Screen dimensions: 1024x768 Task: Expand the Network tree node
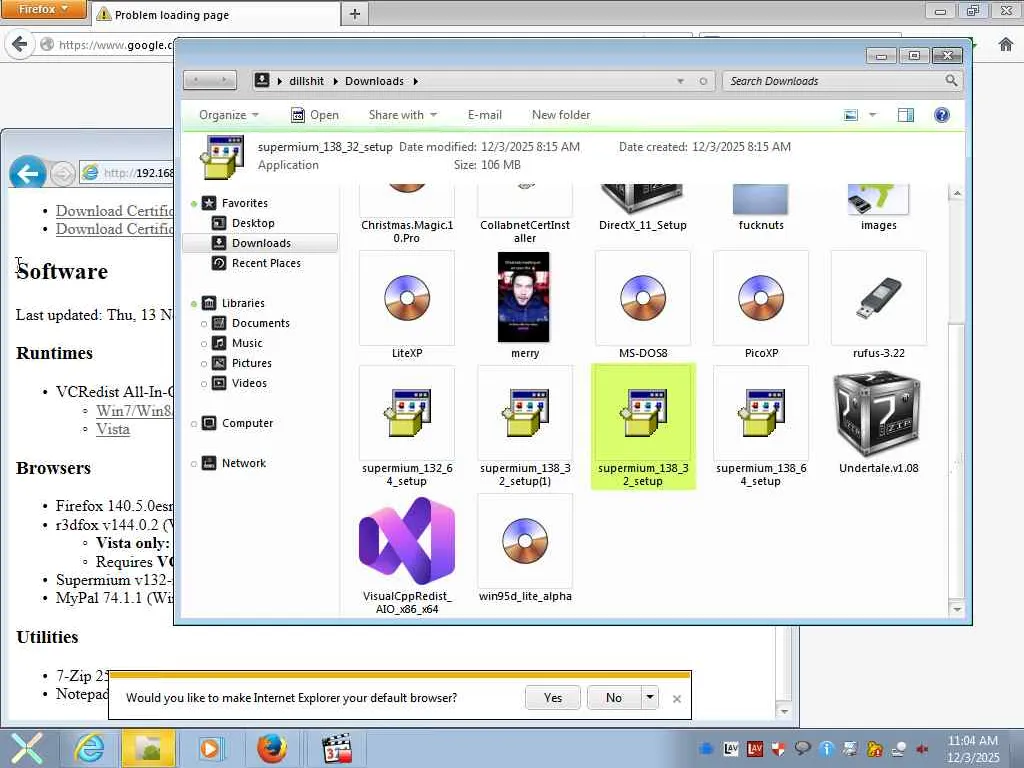tap(194, 464)
